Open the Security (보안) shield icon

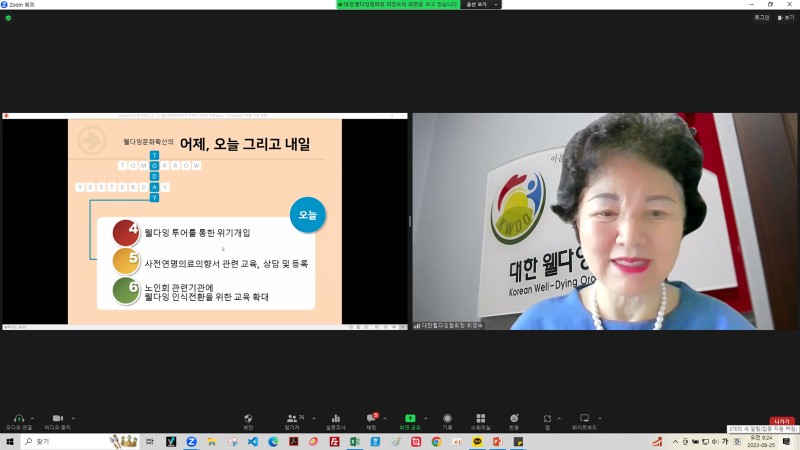click(248, 419)
